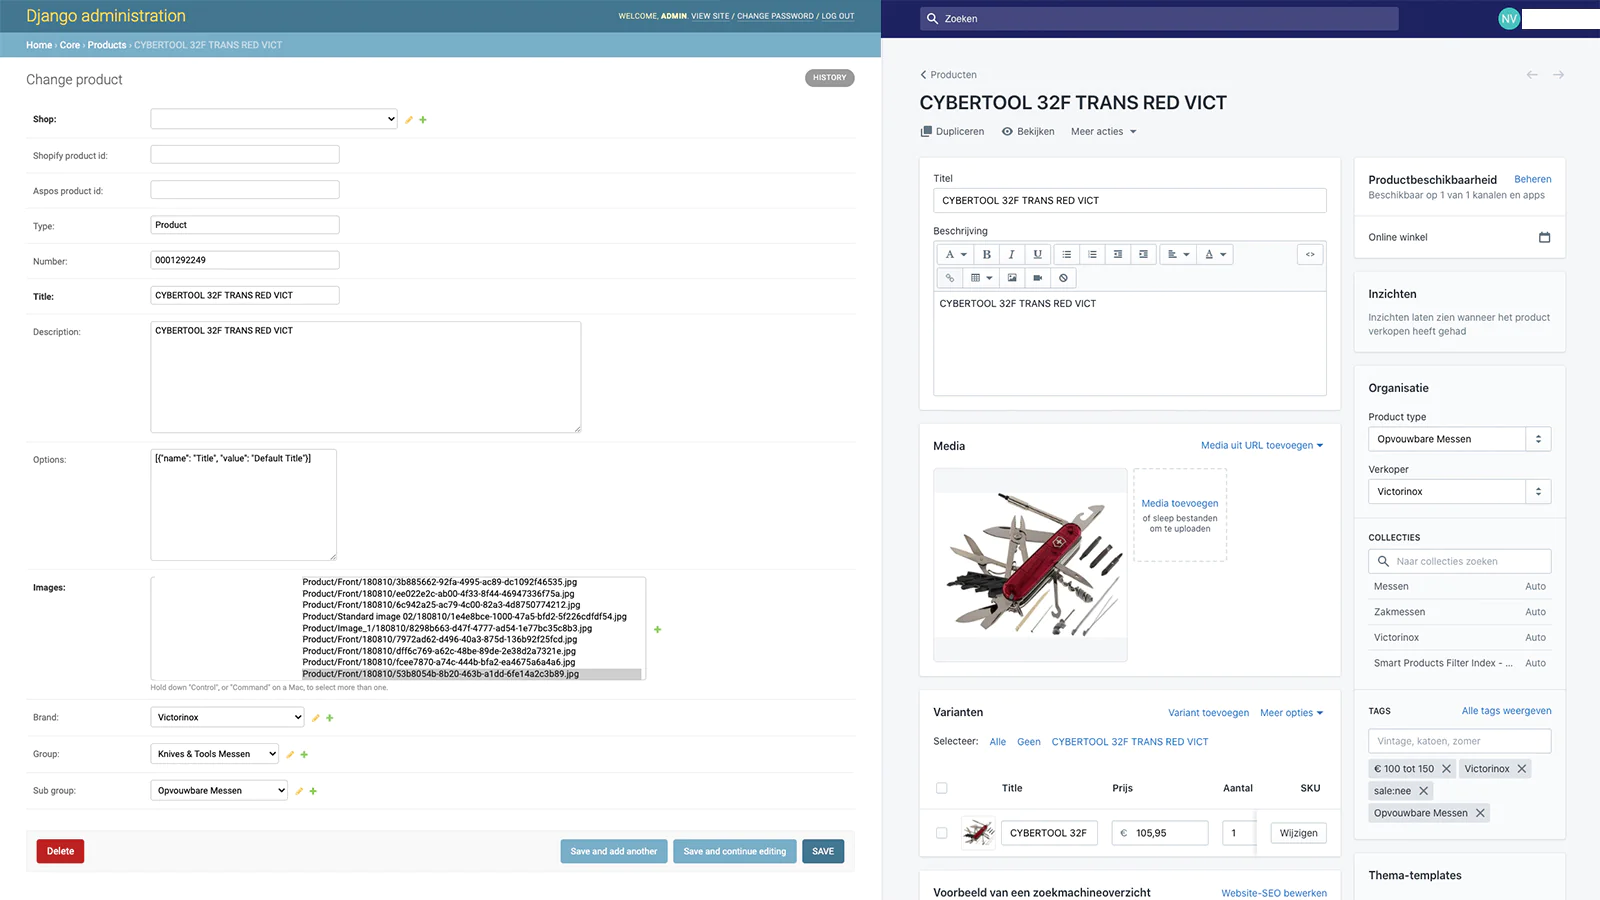Insert video in Beschrijving editor

click(x=1038, y=278)
